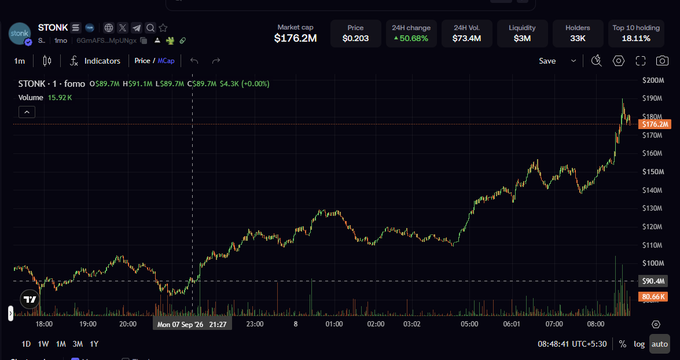
Task: Click the 23:00 time axis label
Action: [x=255, y=324]
